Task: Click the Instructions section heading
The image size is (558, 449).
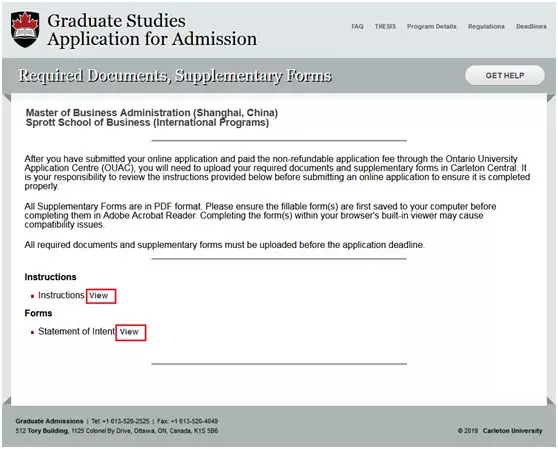Action: (x=50, y=277)
